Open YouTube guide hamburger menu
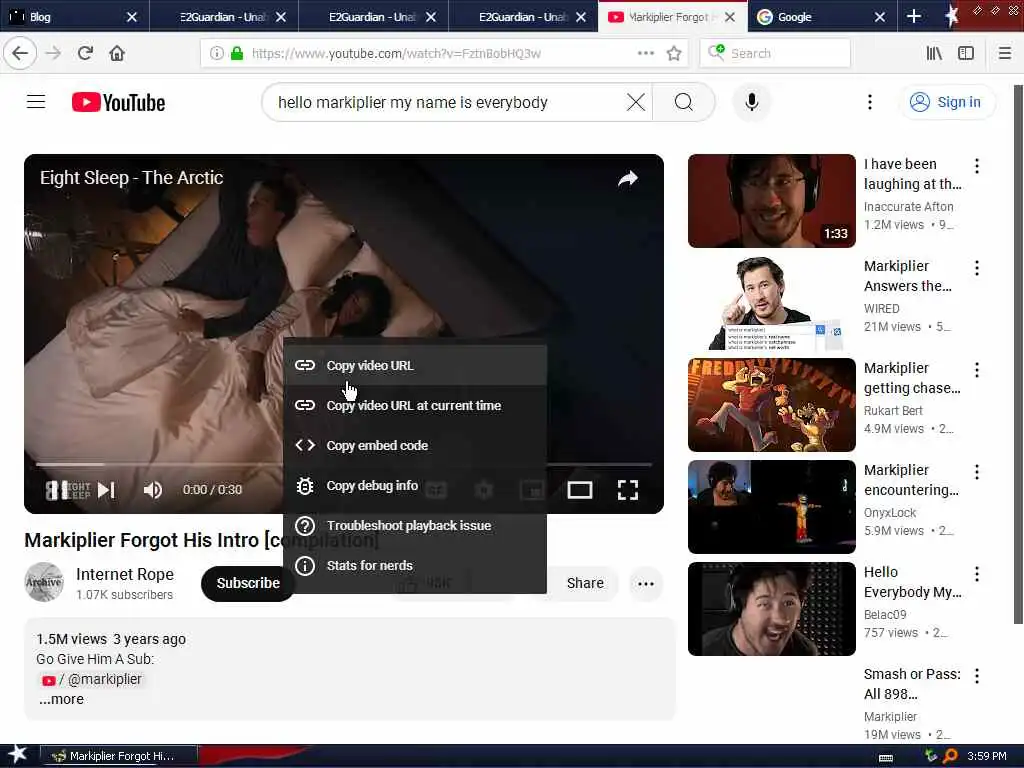1024x768 pixels. pos(36,102)
